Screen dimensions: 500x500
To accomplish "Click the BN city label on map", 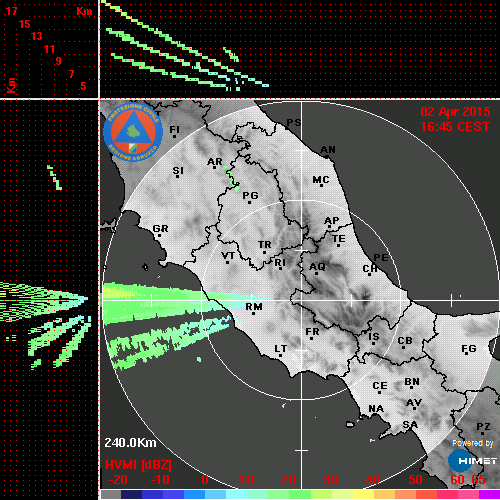I will [412, 382].
